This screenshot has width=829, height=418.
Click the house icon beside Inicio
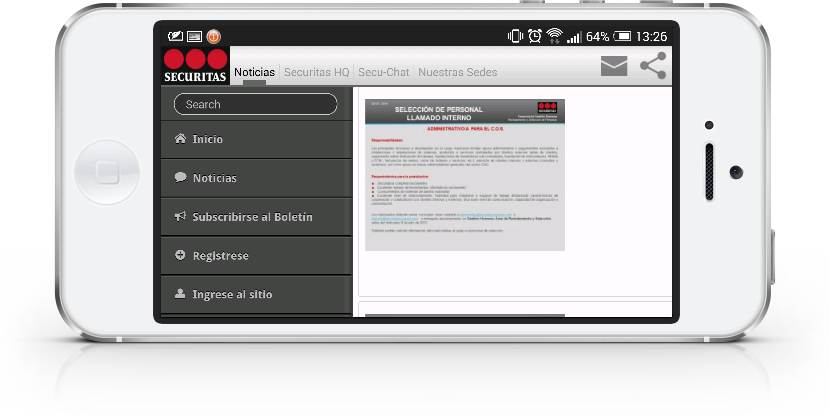pyautogui.click(x=180, y=139)
